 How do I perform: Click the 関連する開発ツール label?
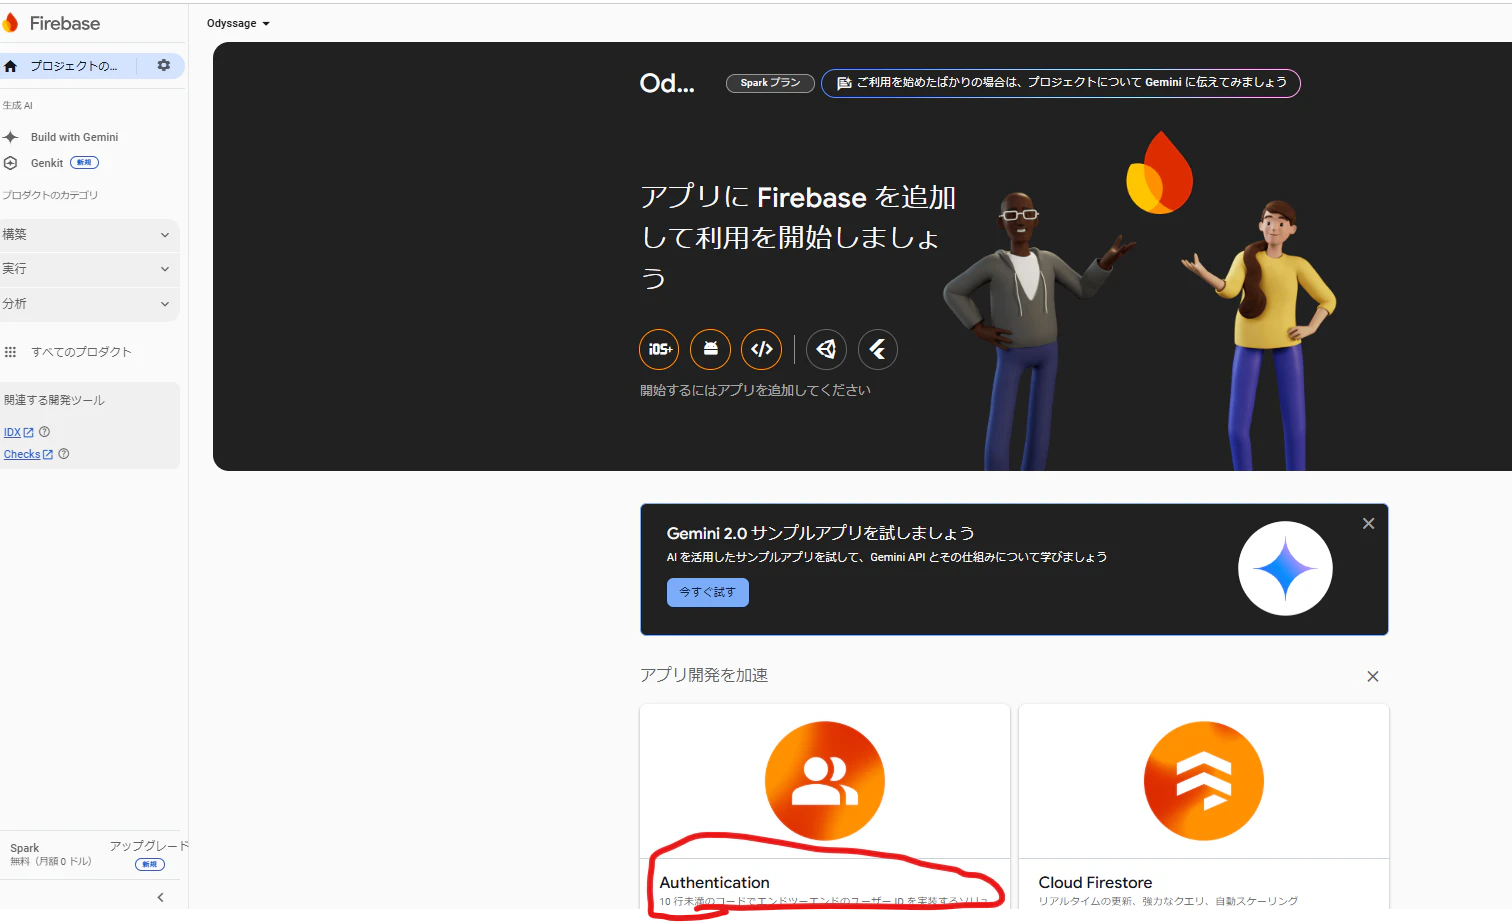(x=54, y=400)
